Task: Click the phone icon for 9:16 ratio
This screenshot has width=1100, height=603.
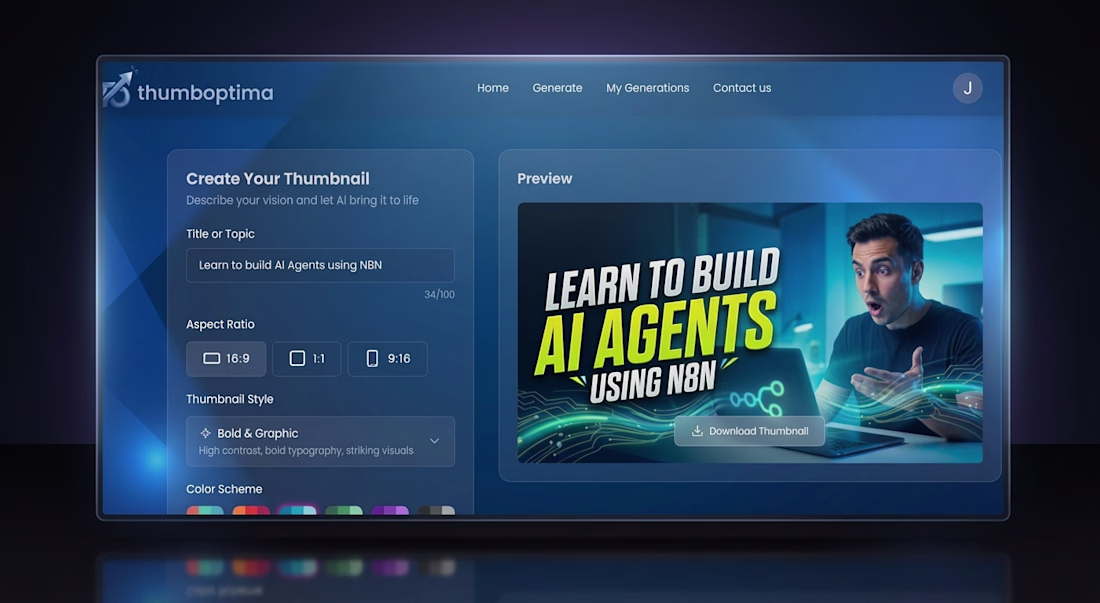Action: click(x=373, y=358)
